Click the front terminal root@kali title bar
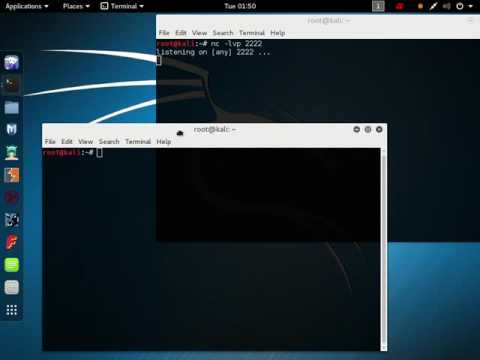 (x=215, y=129)
